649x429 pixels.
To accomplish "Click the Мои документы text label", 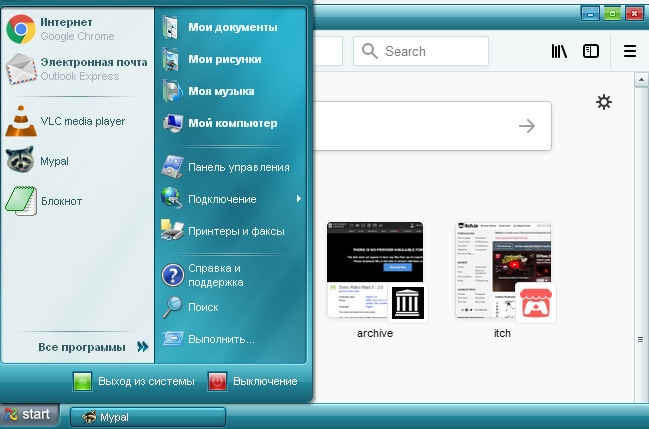I will [233, 27].
